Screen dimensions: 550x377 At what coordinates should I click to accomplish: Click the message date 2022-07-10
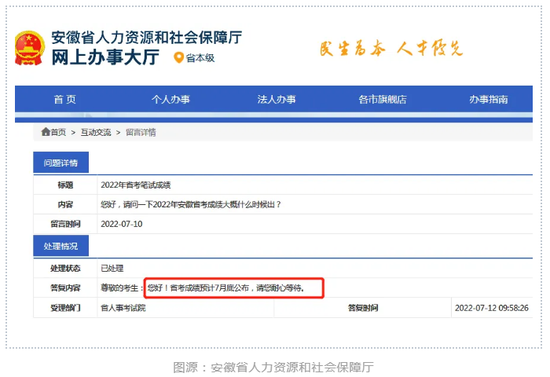[121, 224]
